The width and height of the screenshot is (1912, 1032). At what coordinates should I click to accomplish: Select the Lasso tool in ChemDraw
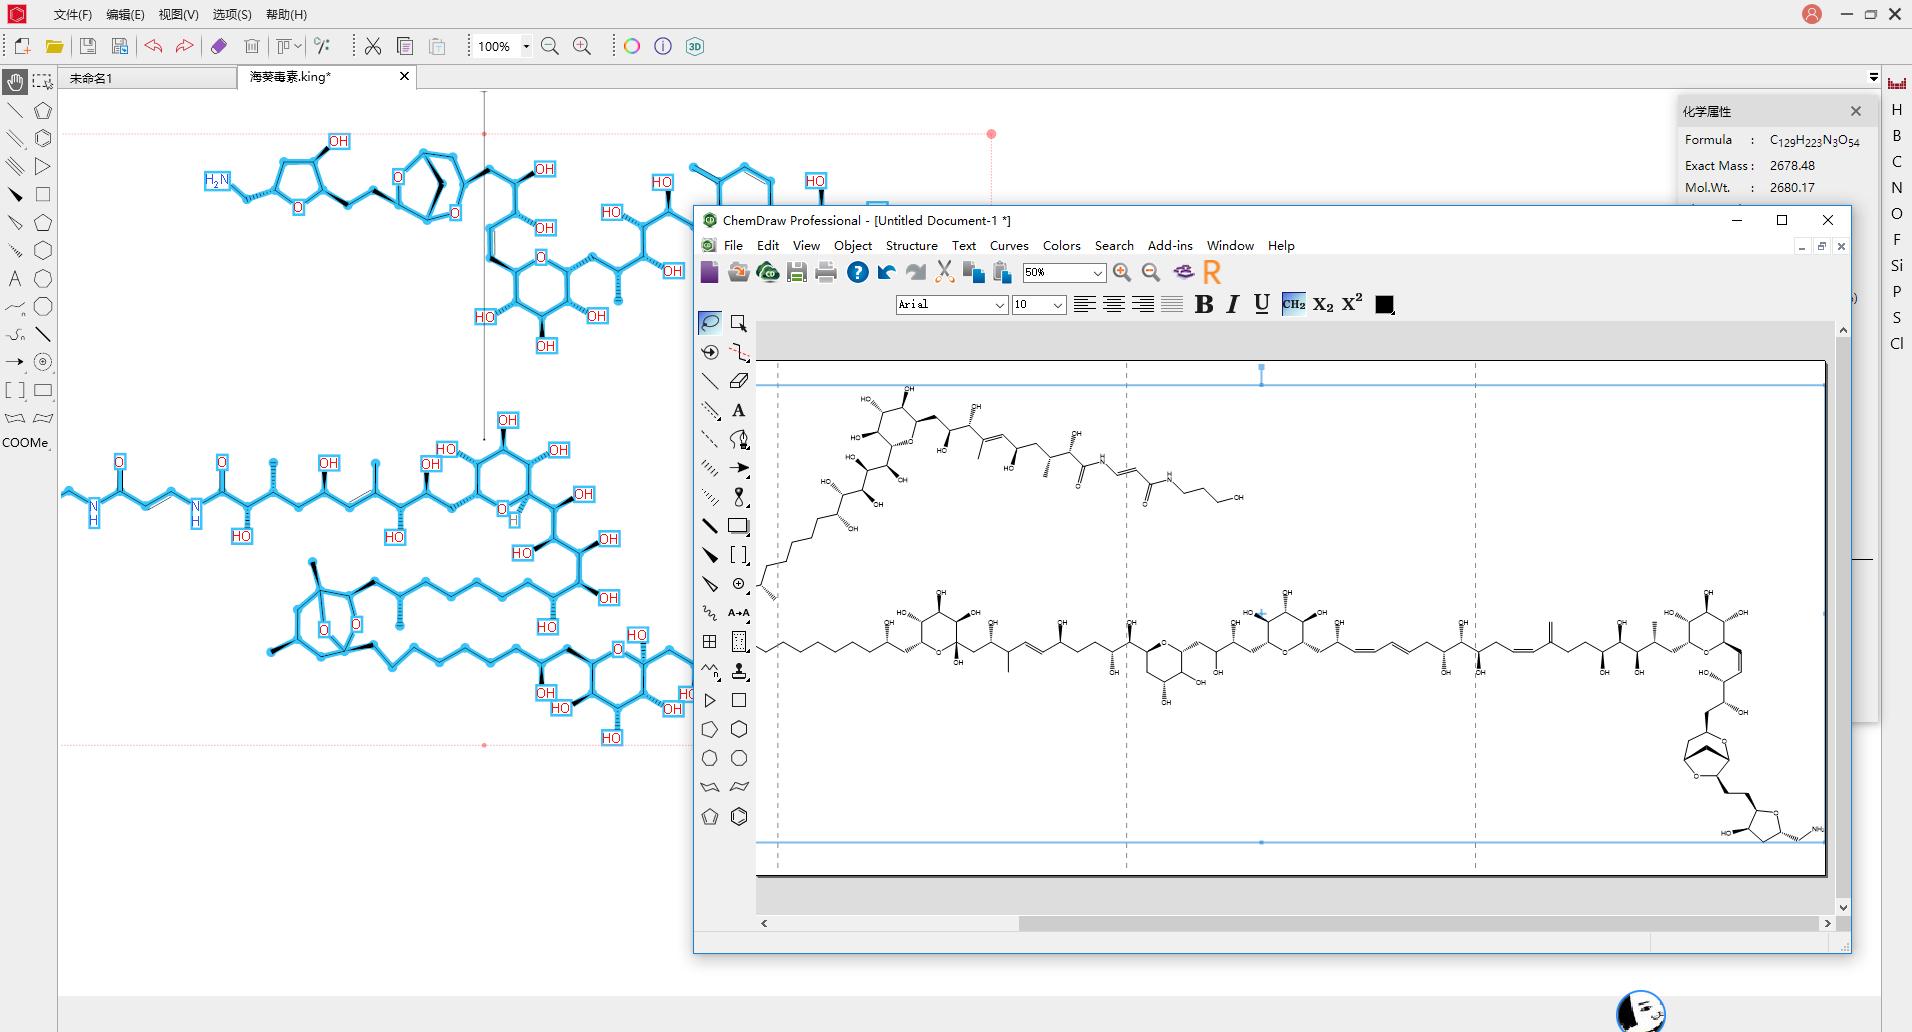710,323
